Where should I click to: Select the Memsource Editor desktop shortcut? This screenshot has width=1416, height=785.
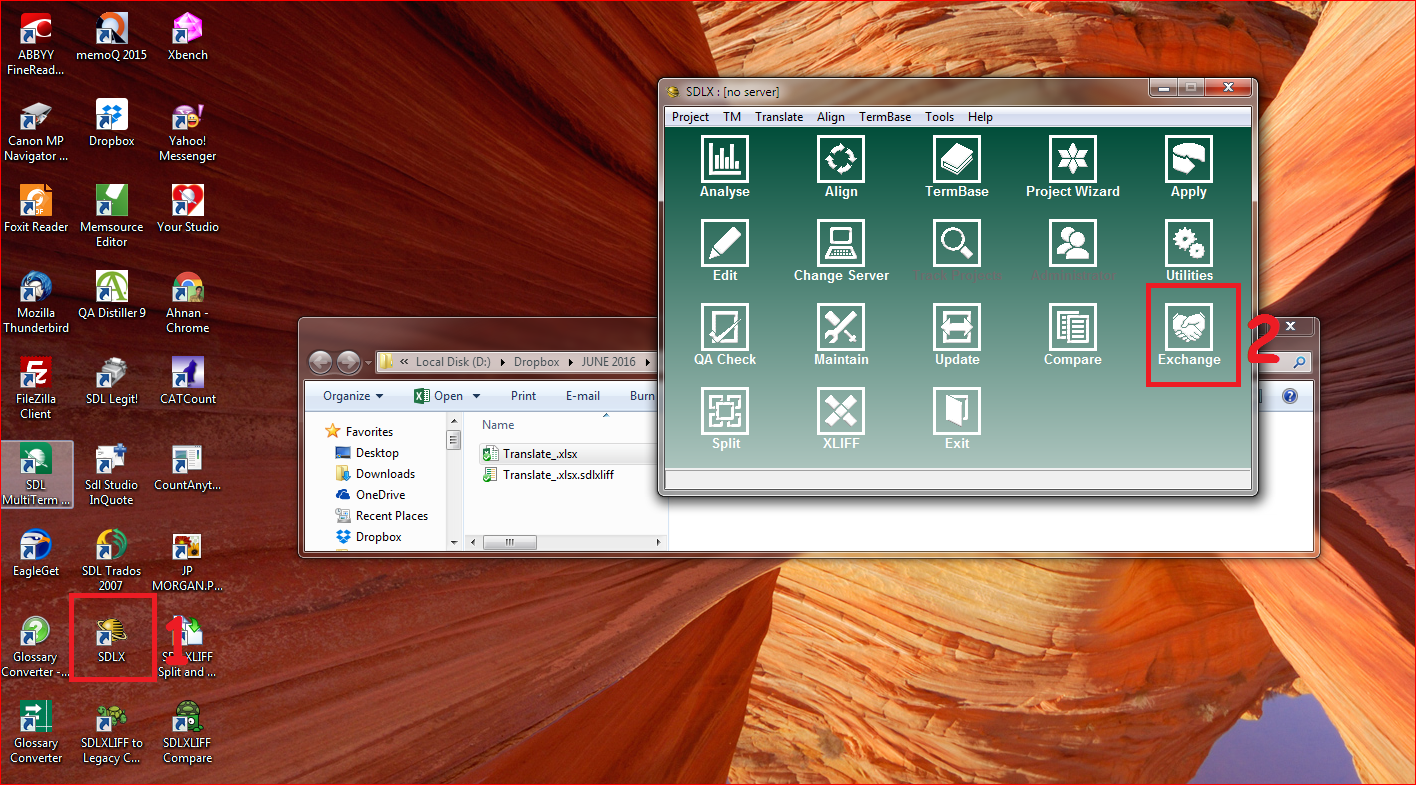112,217
